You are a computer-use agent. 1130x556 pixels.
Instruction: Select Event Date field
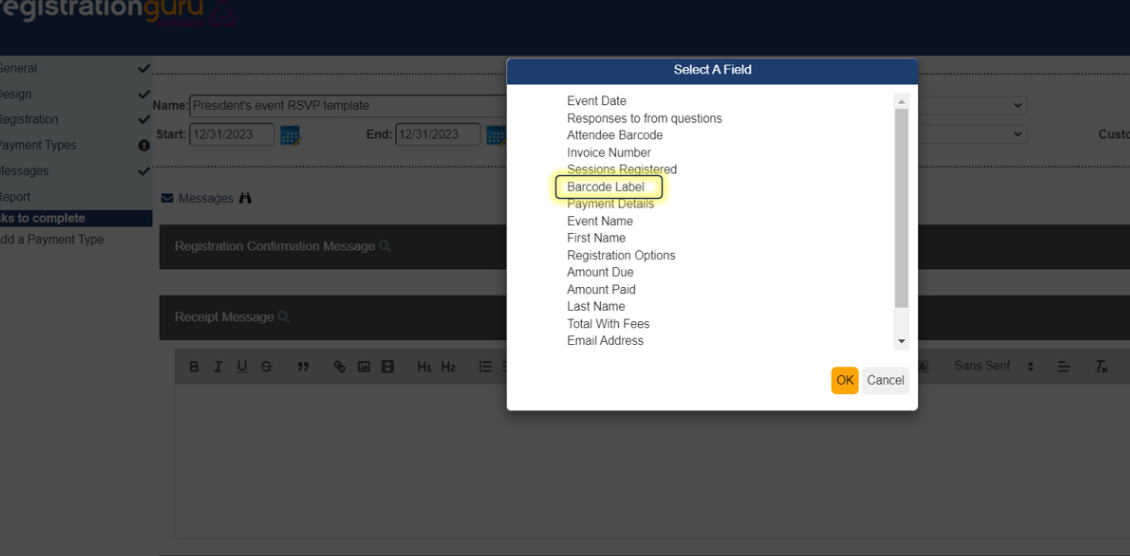tap(597, 102)
